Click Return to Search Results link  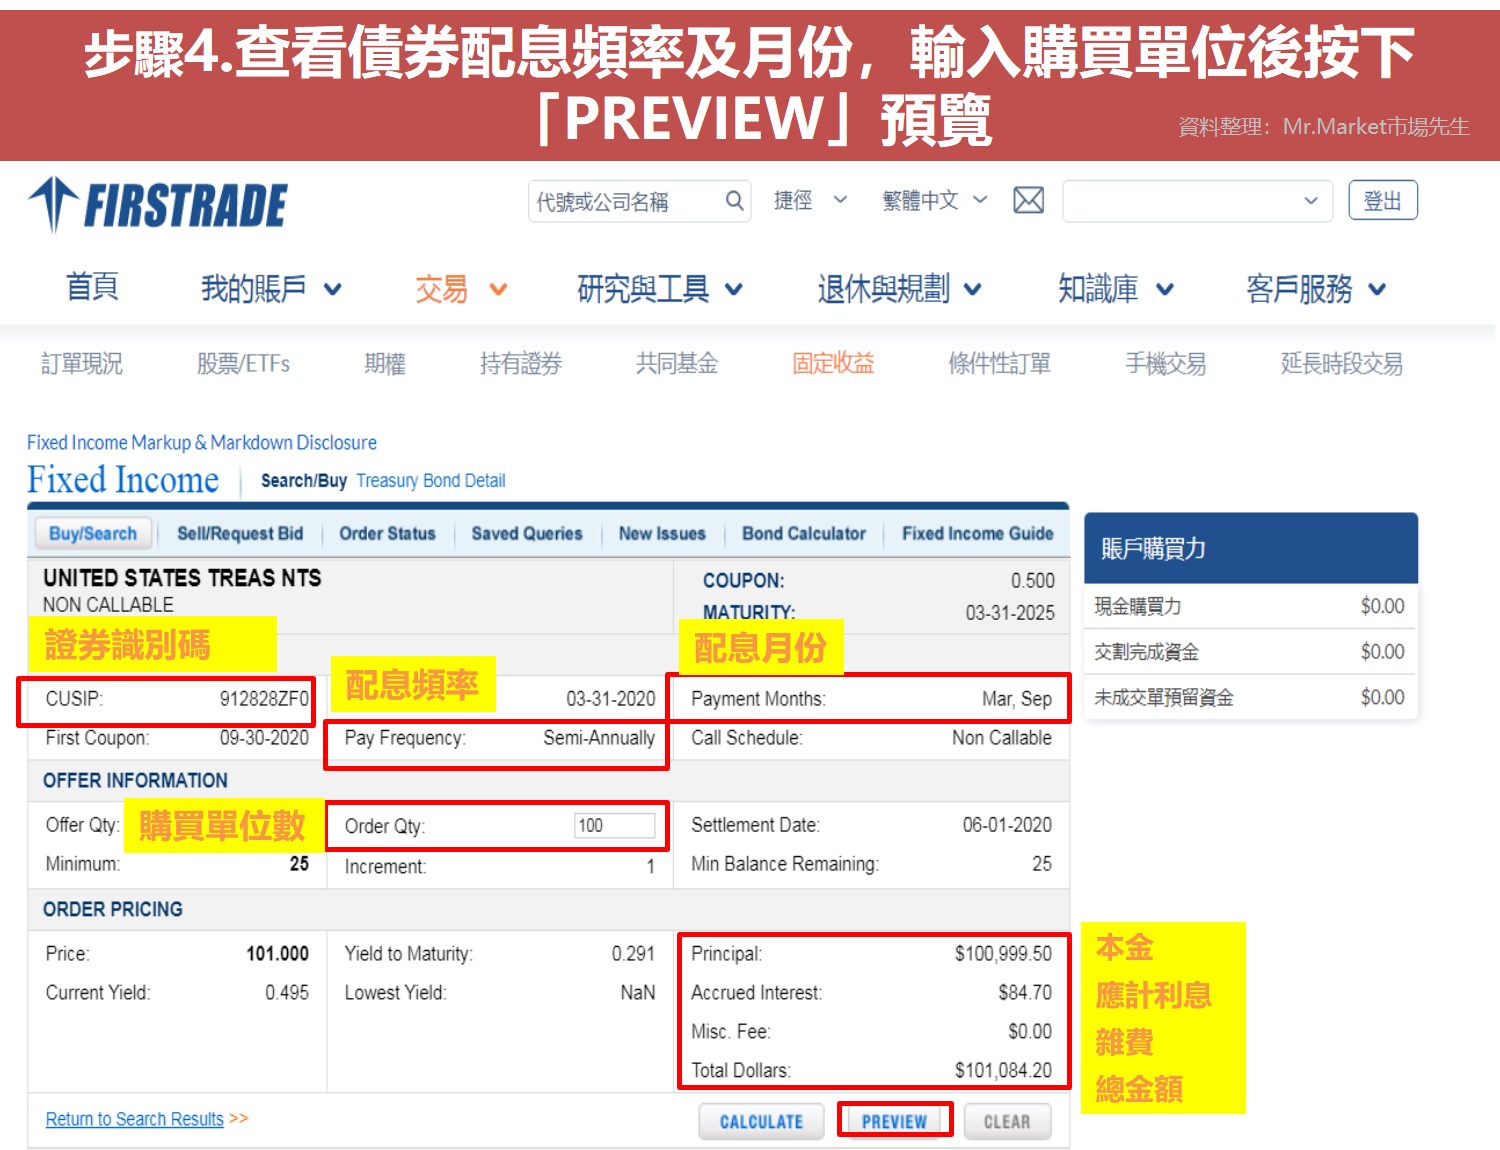(x=135, y=1119)
